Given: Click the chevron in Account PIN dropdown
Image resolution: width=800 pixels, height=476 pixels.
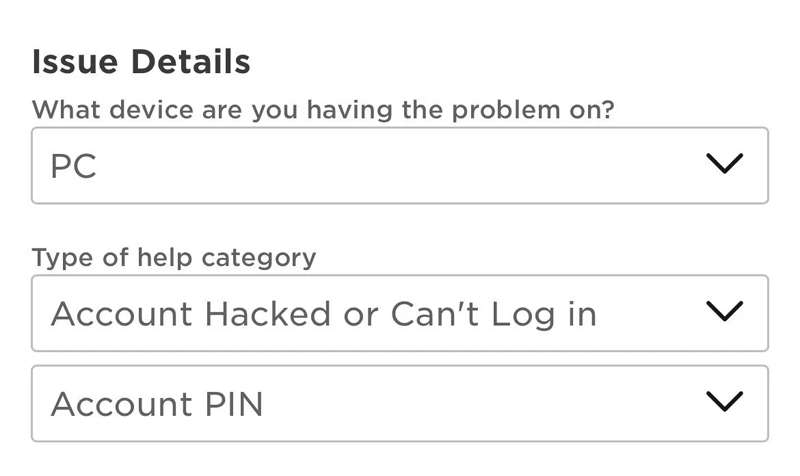Looking at the screenshot, I should (x=724, y=402).
